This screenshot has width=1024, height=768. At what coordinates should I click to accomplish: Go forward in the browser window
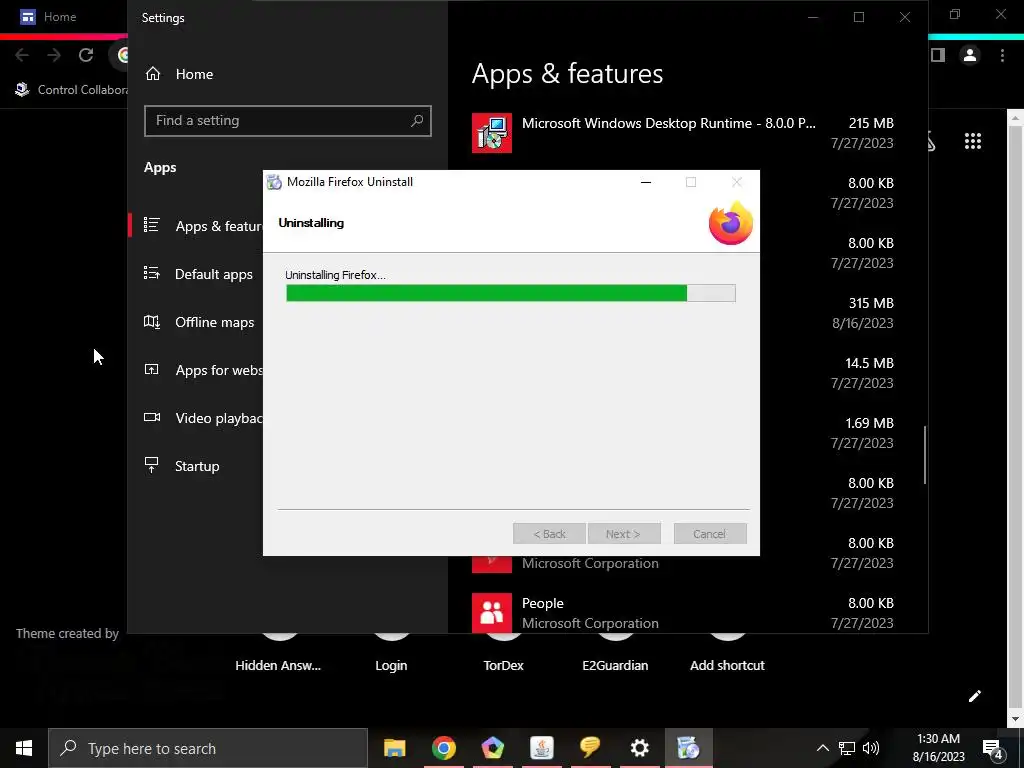(54, 56)
